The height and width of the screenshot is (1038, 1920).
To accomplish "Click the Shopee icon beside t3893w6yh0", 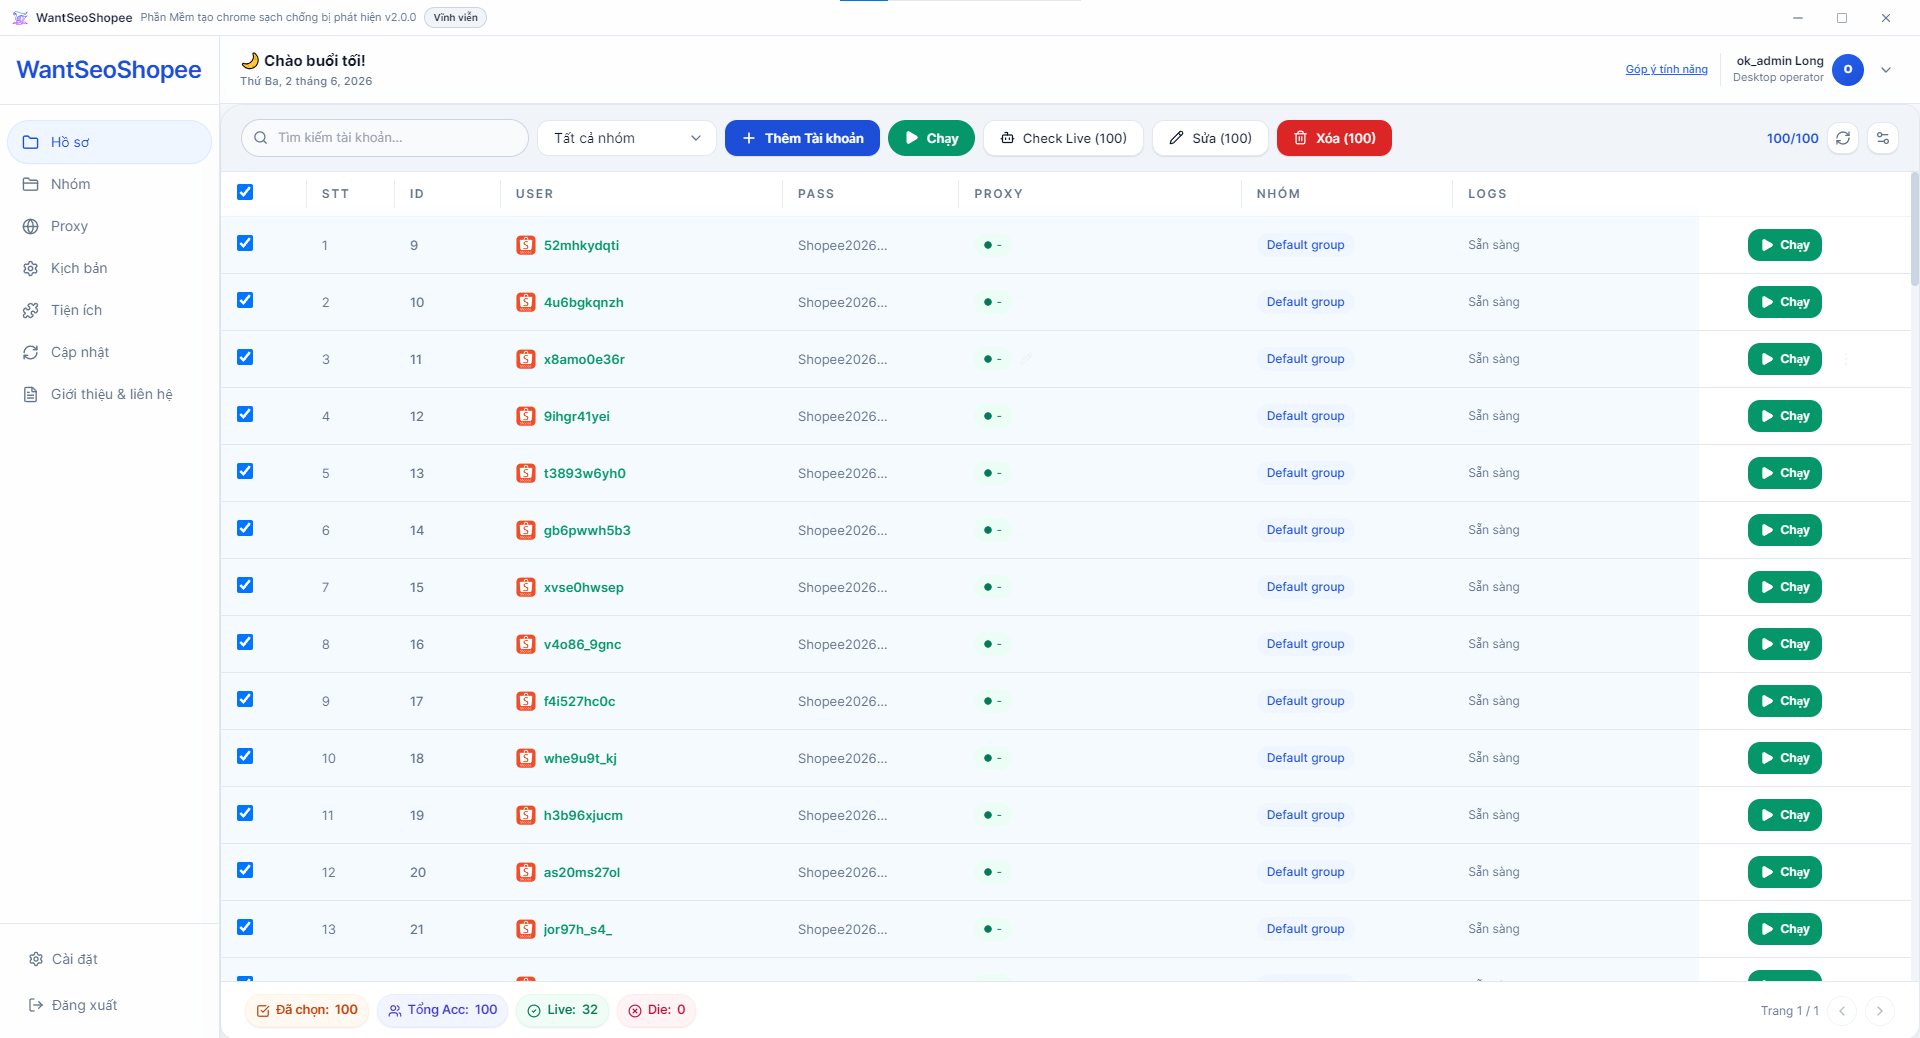I will pos(526,473).
